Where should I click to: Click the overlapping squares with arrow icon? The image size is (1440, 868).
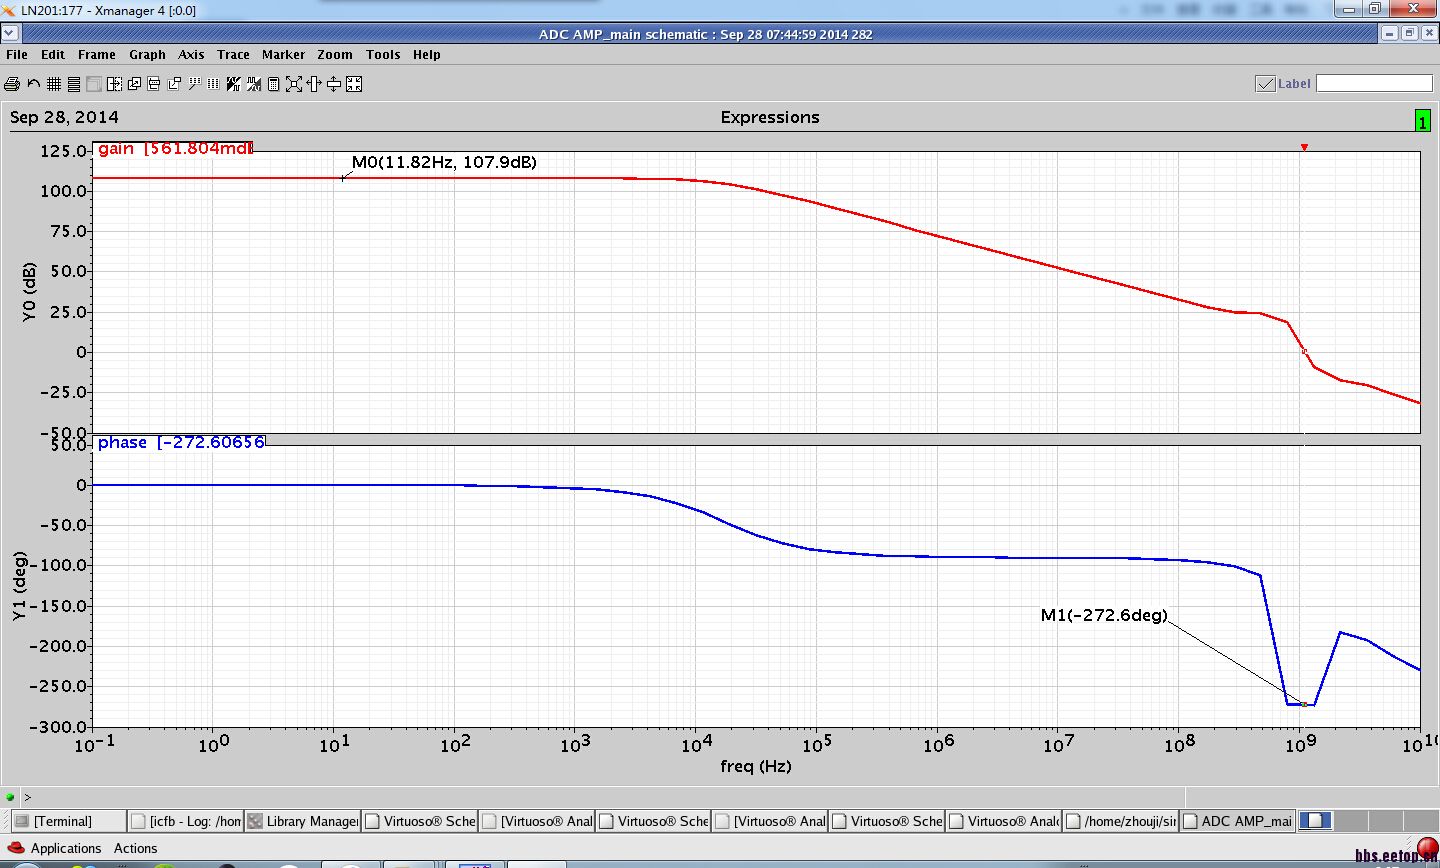(134, 84)
